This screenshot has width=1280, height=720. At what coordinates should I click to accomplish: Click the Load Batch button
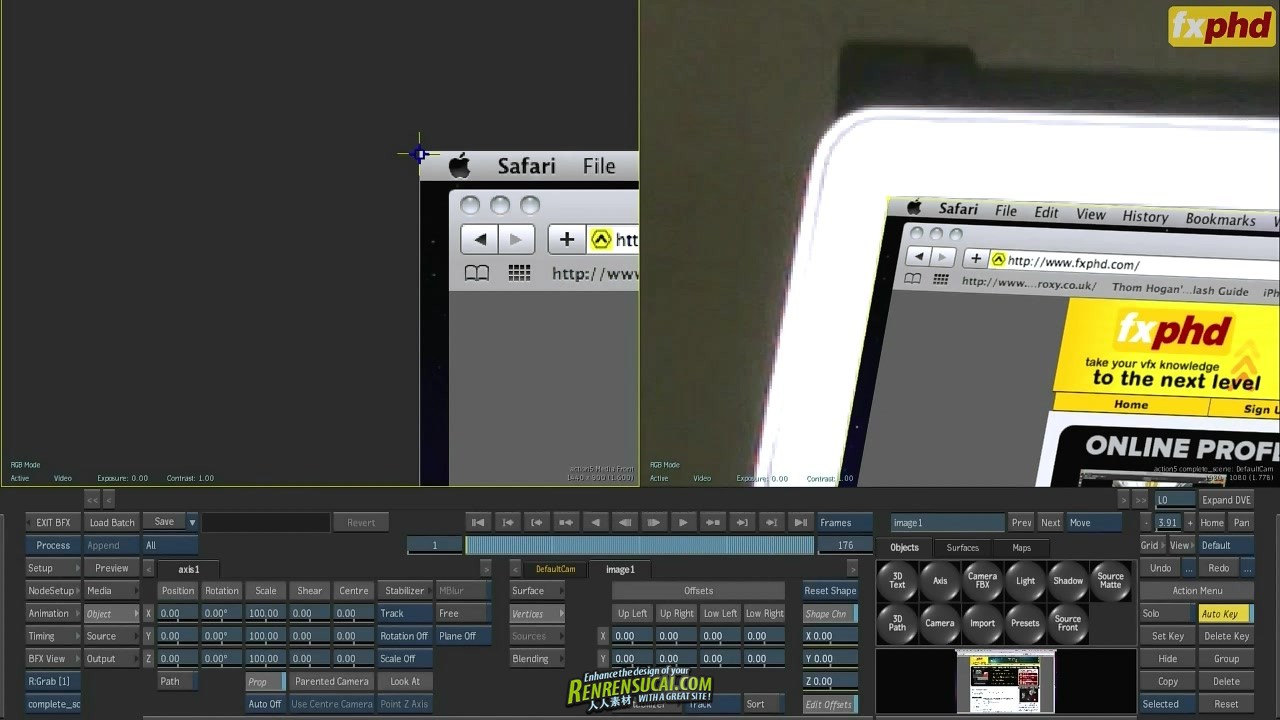(x=112, y=523)
